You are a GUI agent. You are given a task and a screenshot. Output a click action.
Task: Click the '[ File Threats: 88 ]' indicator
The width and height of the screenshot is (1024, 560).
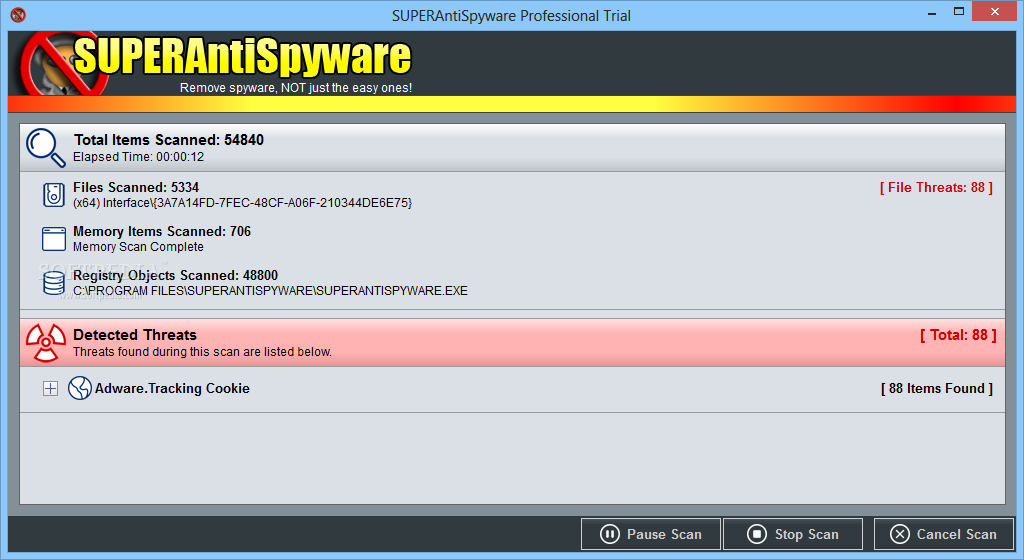click(936, 187)
